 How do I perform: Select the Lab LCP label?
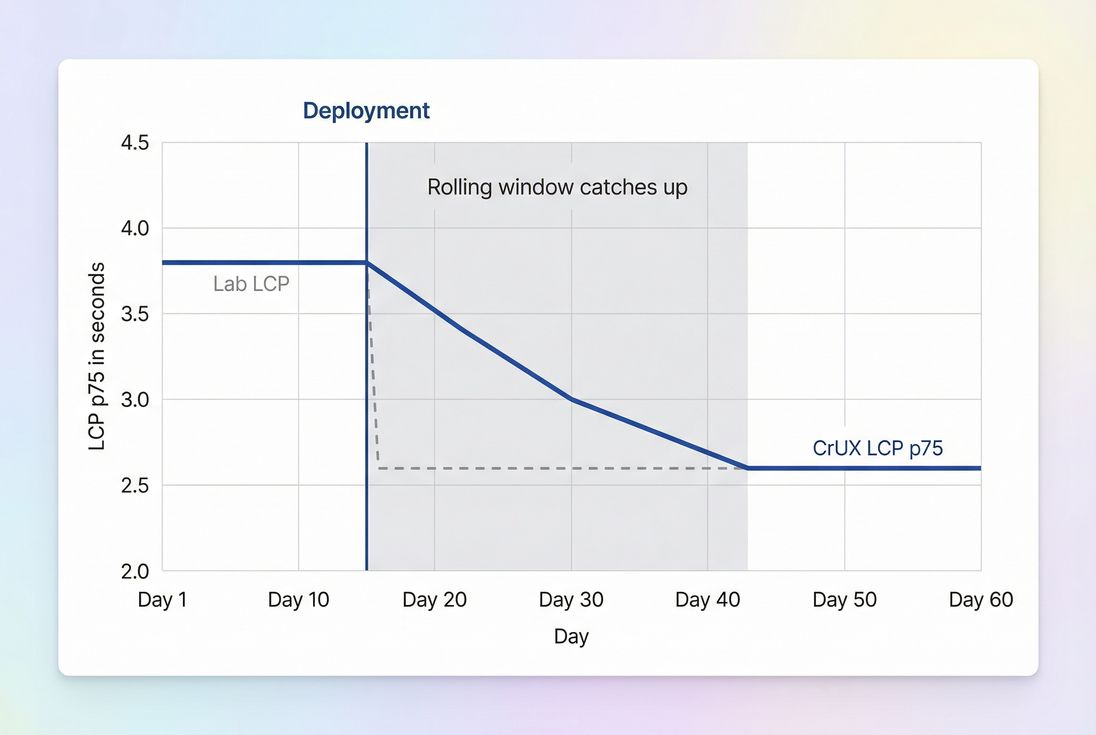point(250,284)
